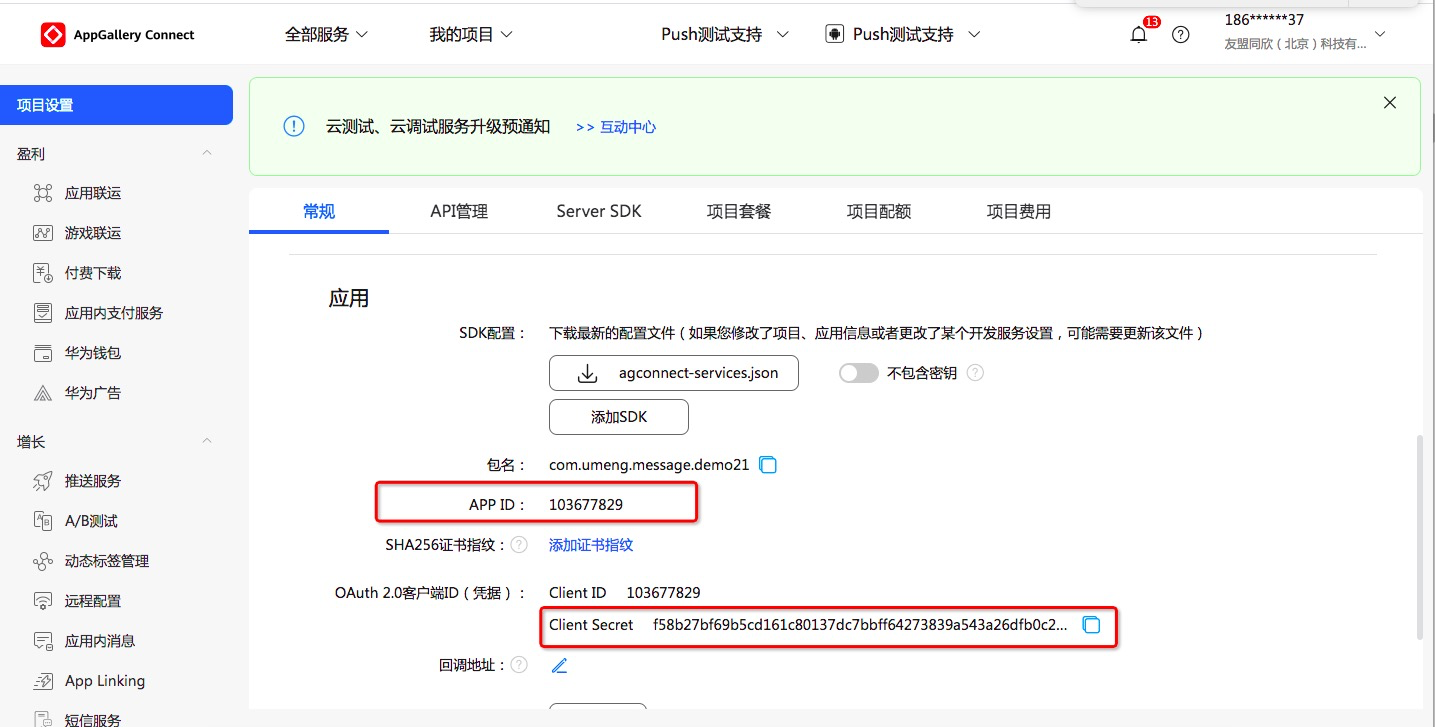Screen dimensions: 1435x727
Task: Open the Android Push测试支持 app dropdown
Action: pos(903,35)
